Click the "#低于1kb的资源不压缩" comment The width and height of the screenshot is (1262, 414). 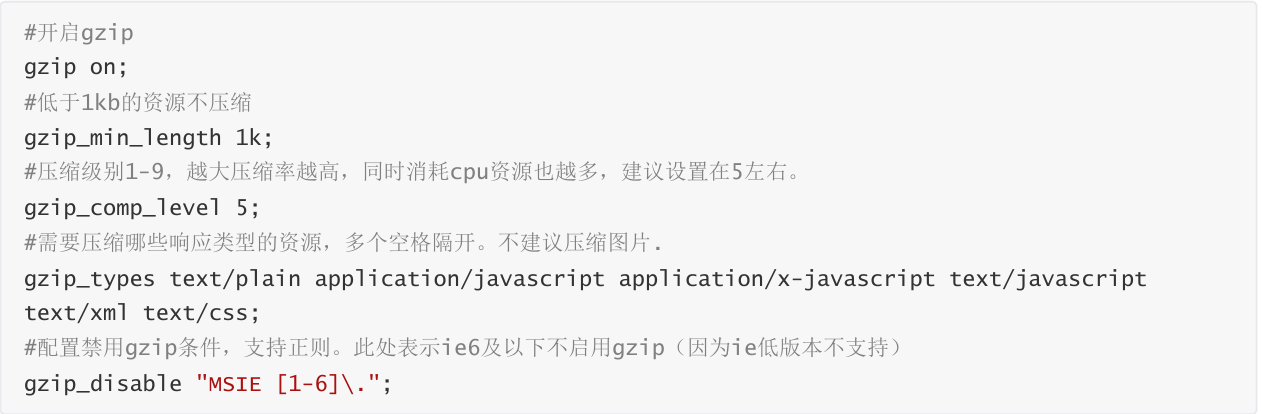(137, 102)
